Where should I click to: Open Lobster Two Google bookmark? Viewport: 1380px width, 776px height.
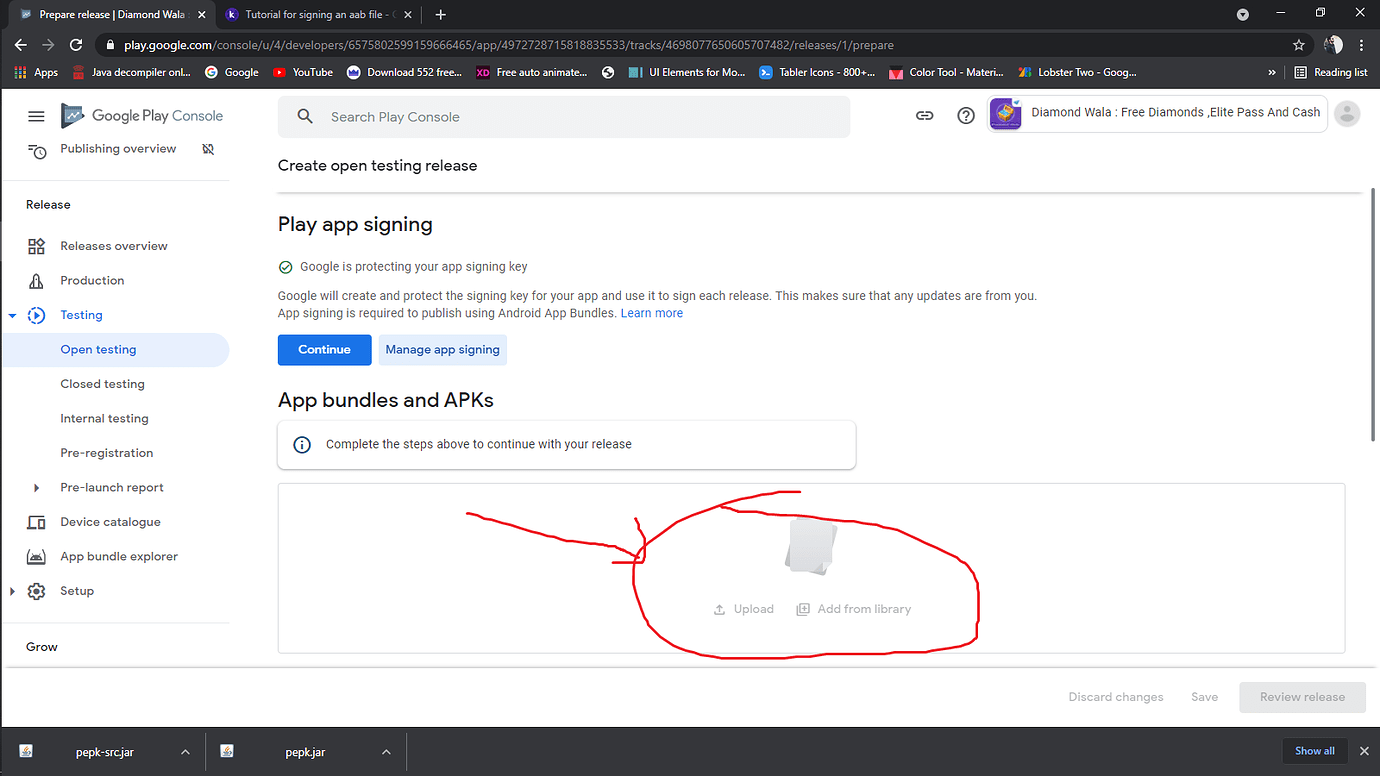click(x=1077, y=72)
